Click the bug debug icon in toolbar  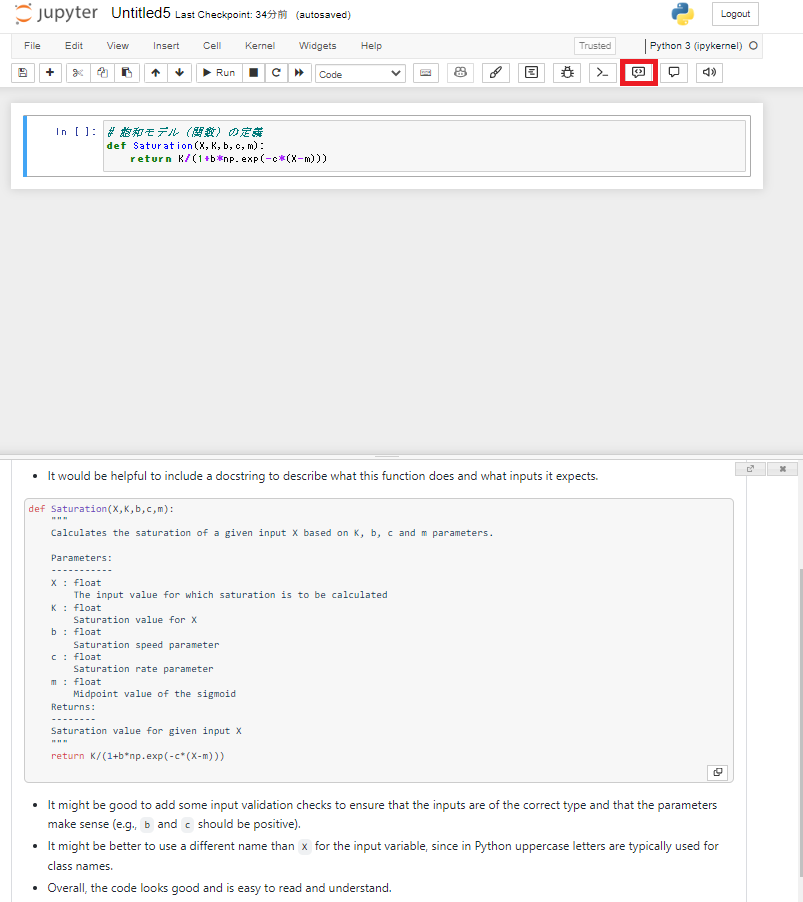(566, 73)
